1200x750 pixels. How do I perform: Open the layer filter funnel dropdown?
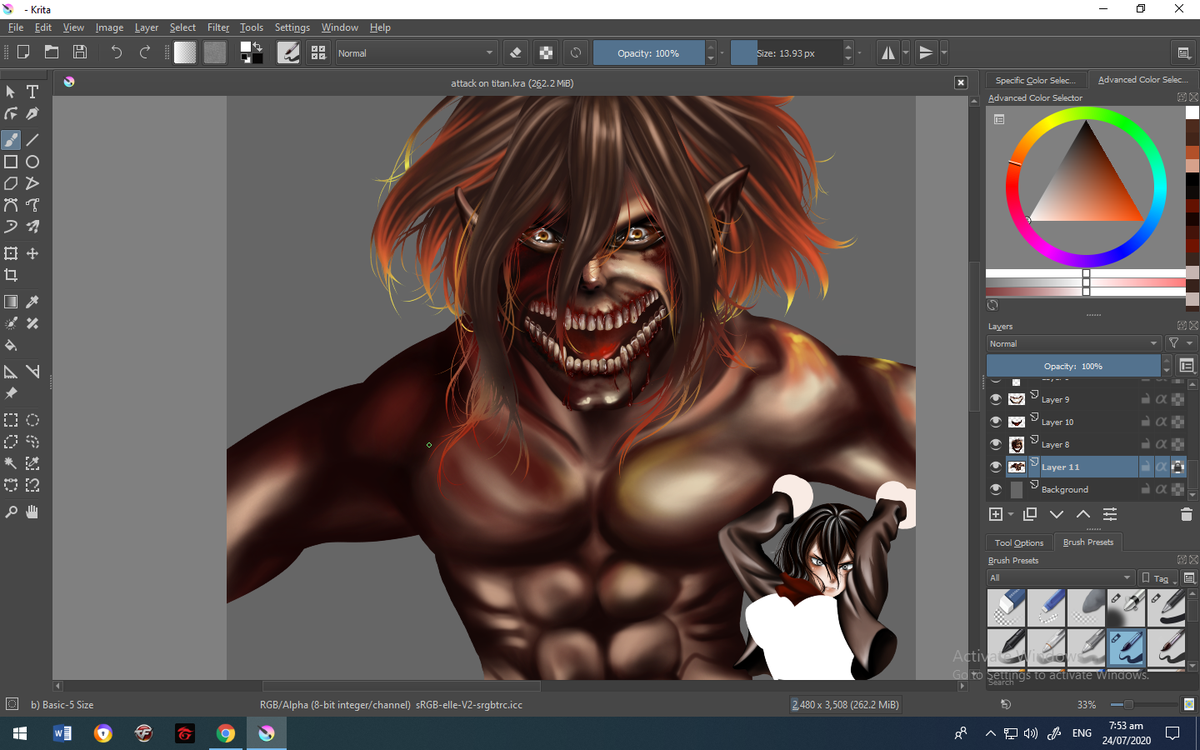click(x=1180, y=343)
